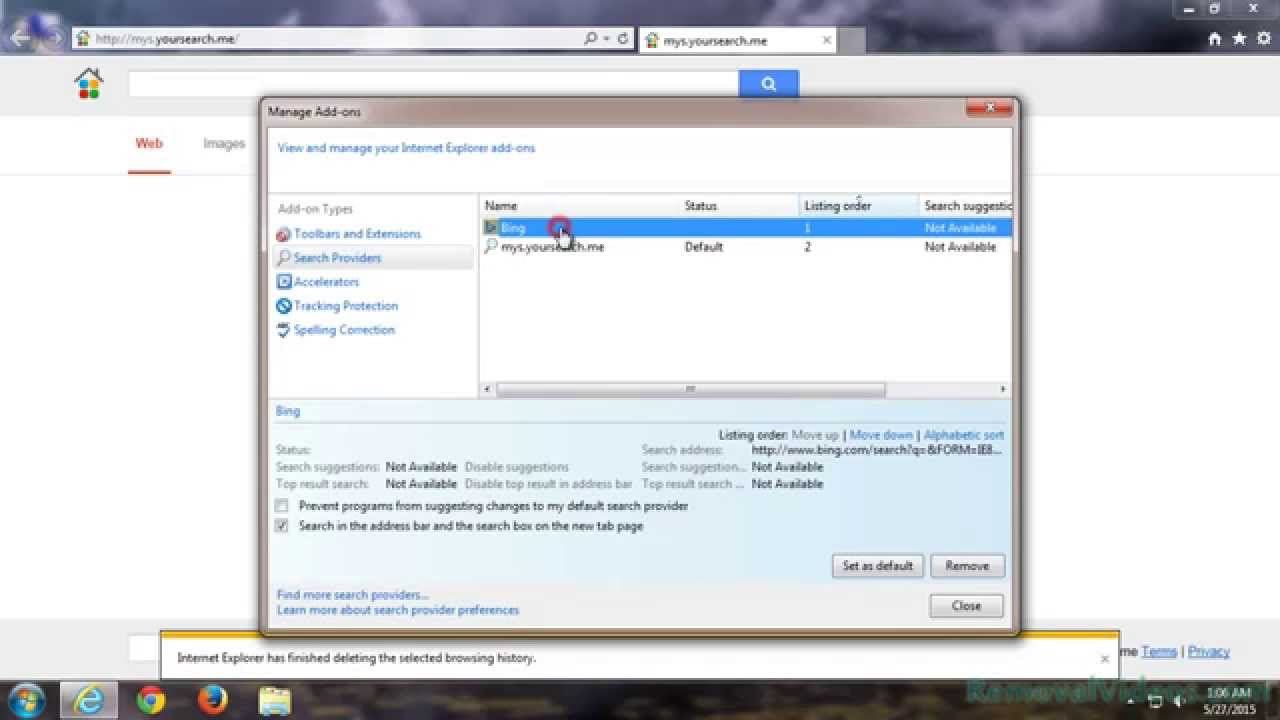
Task: Open Internet Explorer from the taskbar
Action: (89, 699)
